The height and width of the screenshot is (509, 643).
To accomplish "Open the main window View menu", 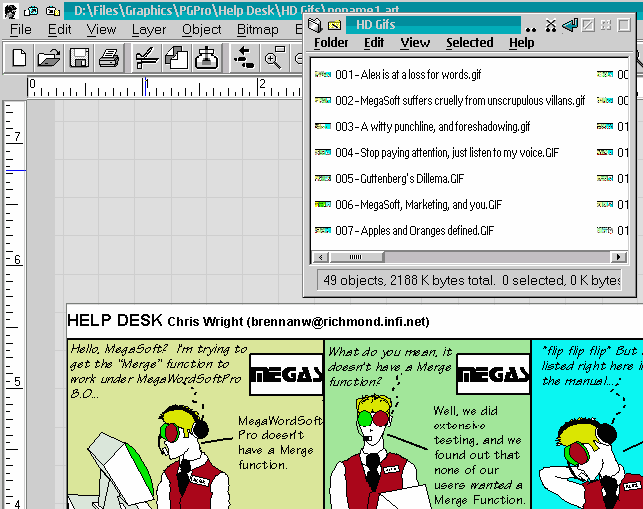I will 101,30.
